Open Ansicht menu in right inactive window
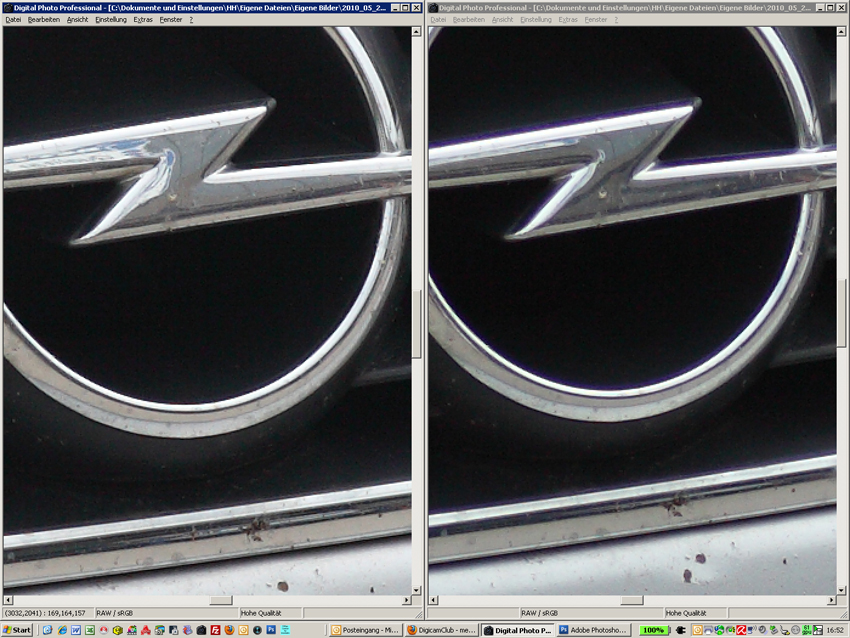 (503, 20)
